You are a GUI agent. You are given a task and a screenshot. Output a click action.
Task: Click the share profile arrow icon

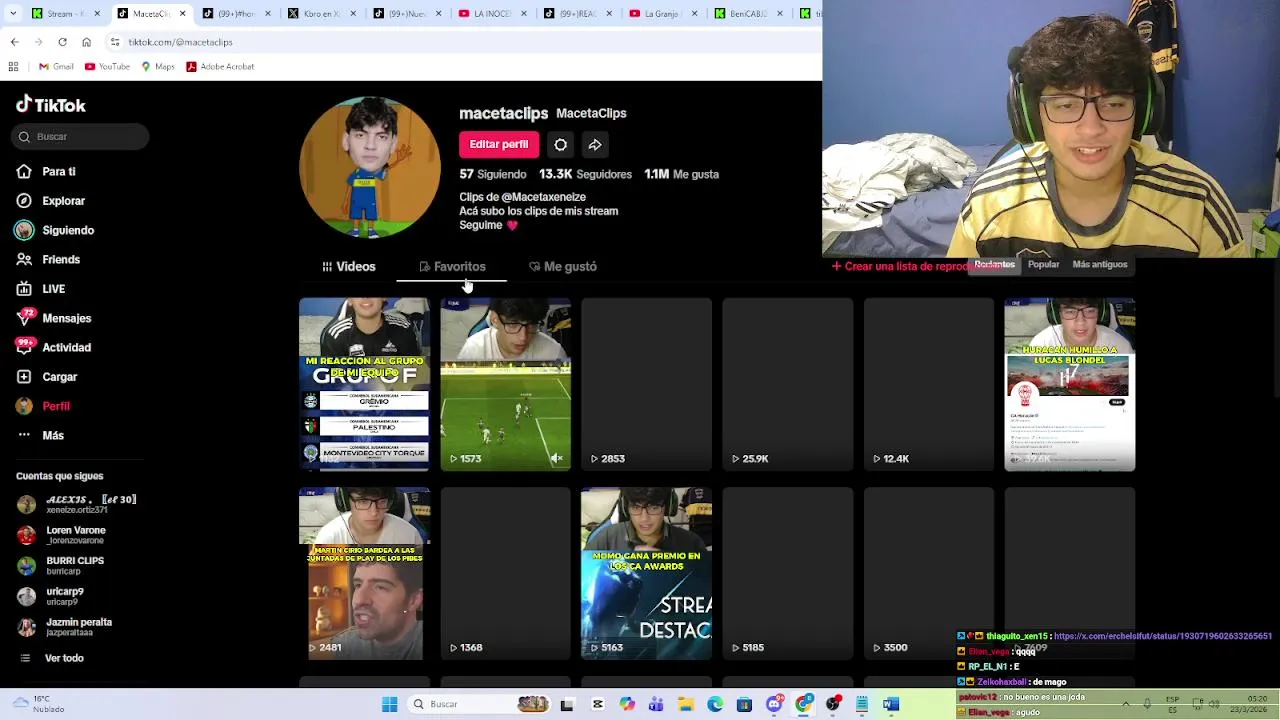(x=595, y=145)
